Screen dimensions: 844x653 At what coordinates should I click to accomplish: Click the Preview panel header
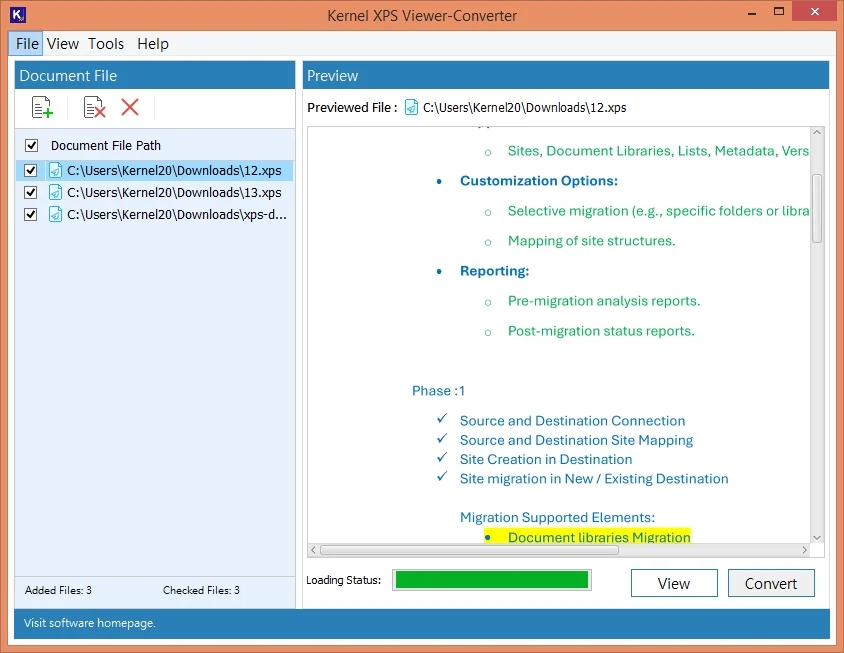(x=566, y=75)
